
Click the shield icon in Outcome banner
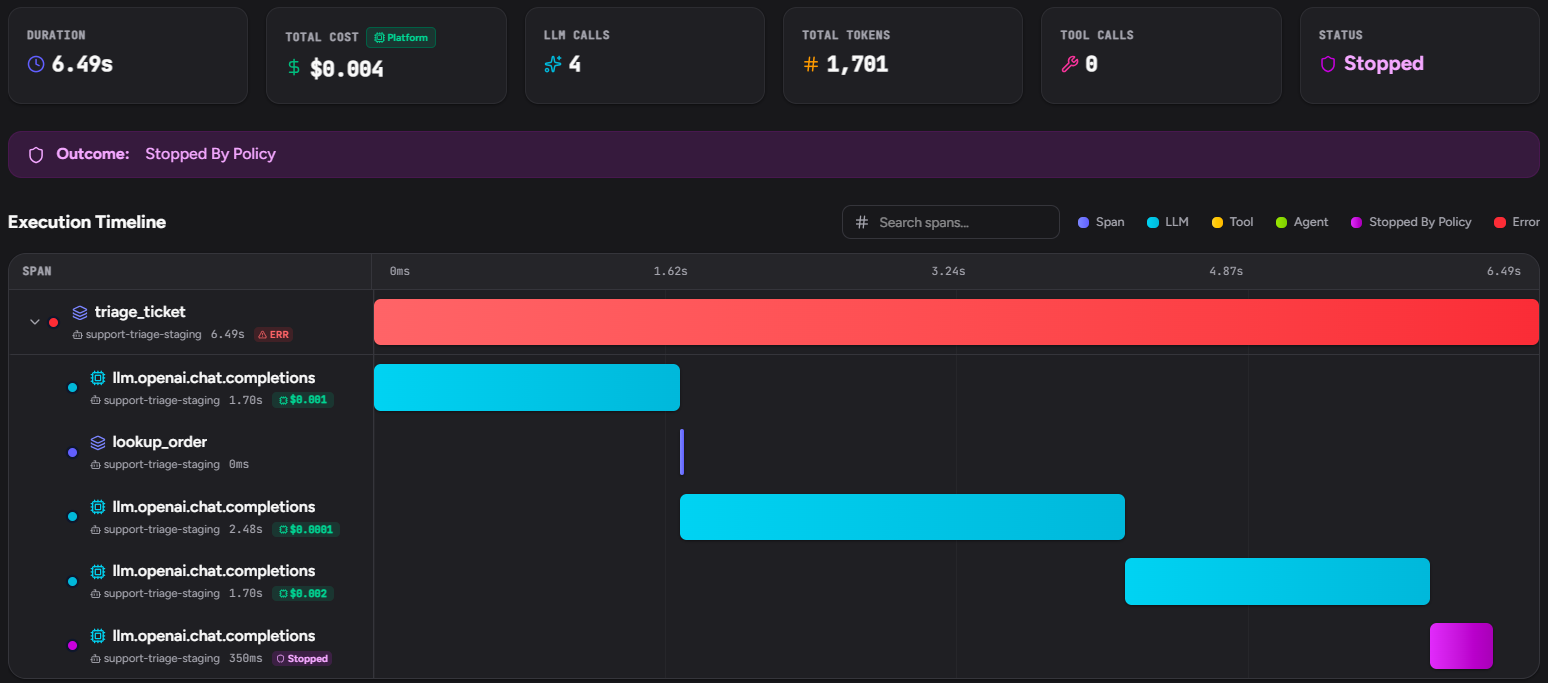click(x=36, y=155)
